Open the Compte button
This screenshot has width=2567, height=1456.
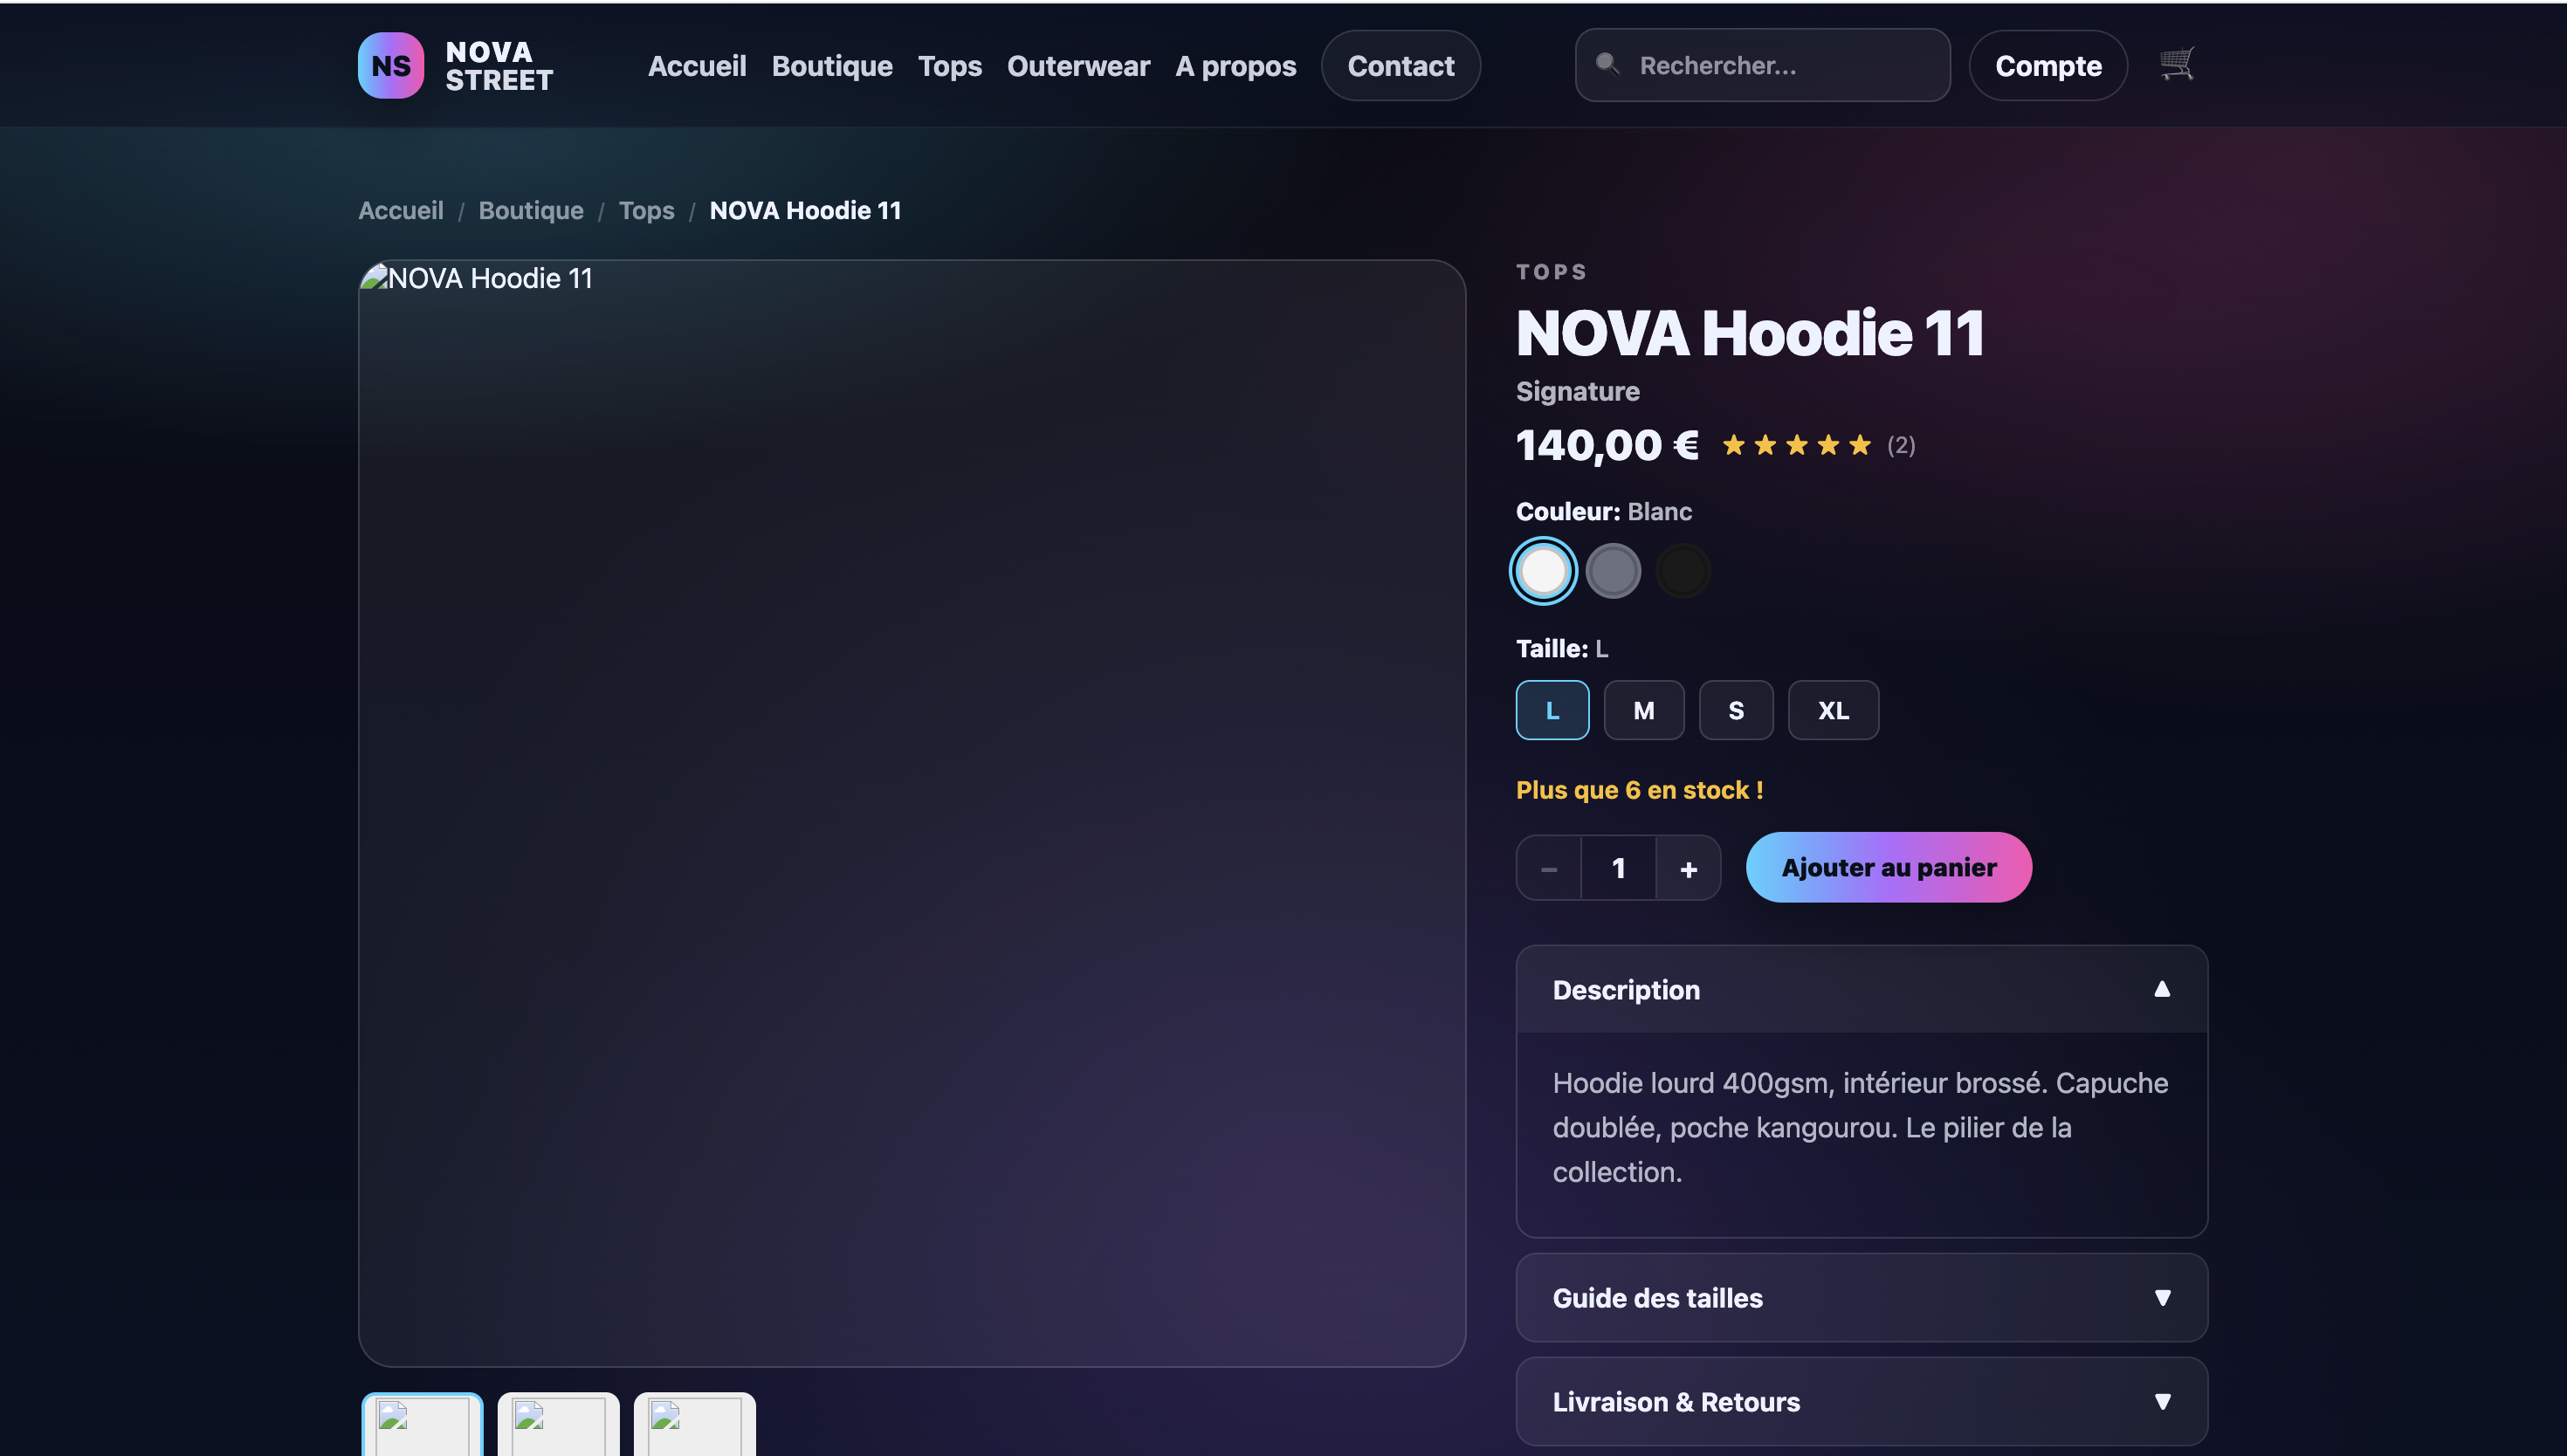(2047, 66)
